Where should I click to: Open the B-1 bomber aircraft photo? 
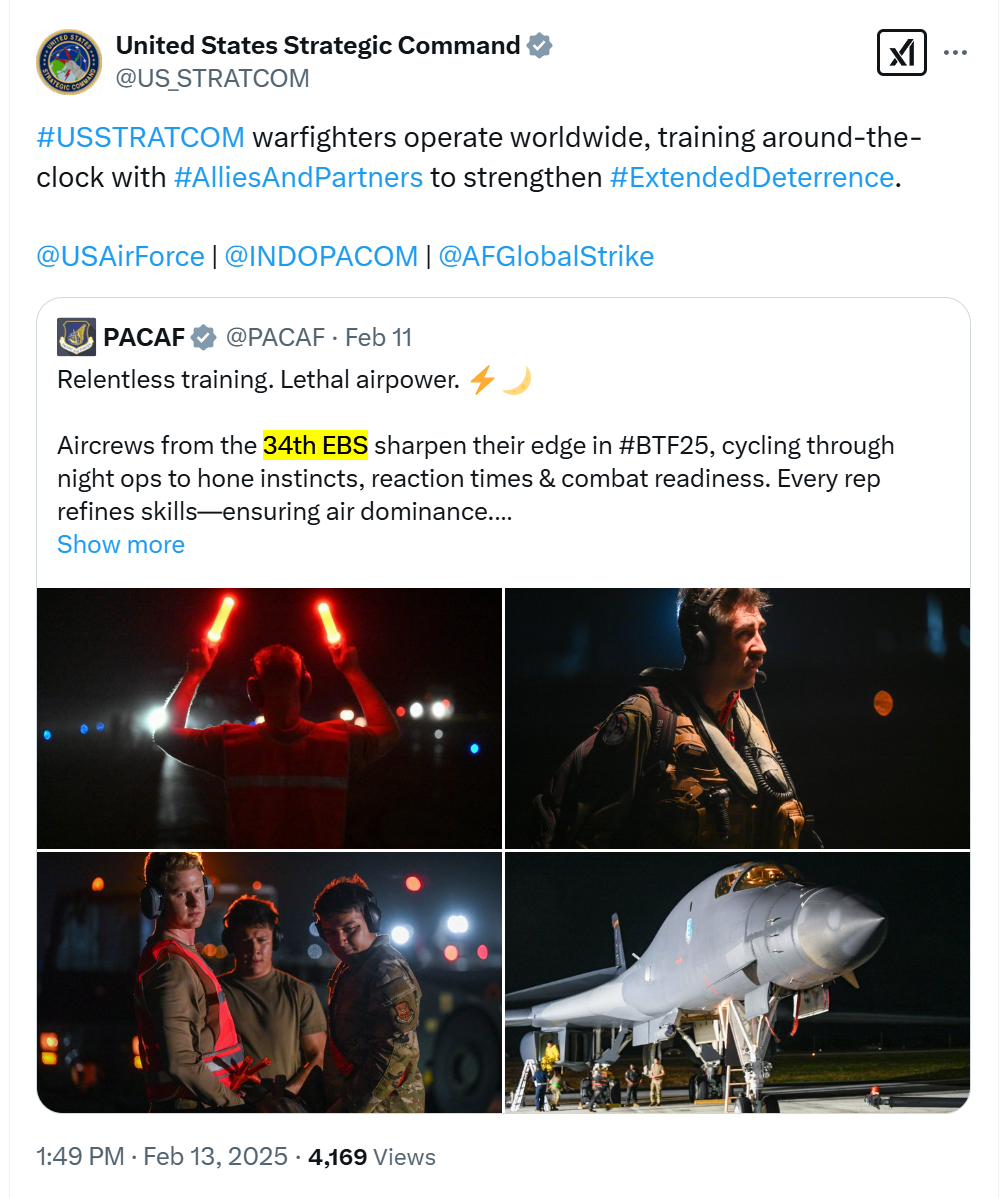738,983
